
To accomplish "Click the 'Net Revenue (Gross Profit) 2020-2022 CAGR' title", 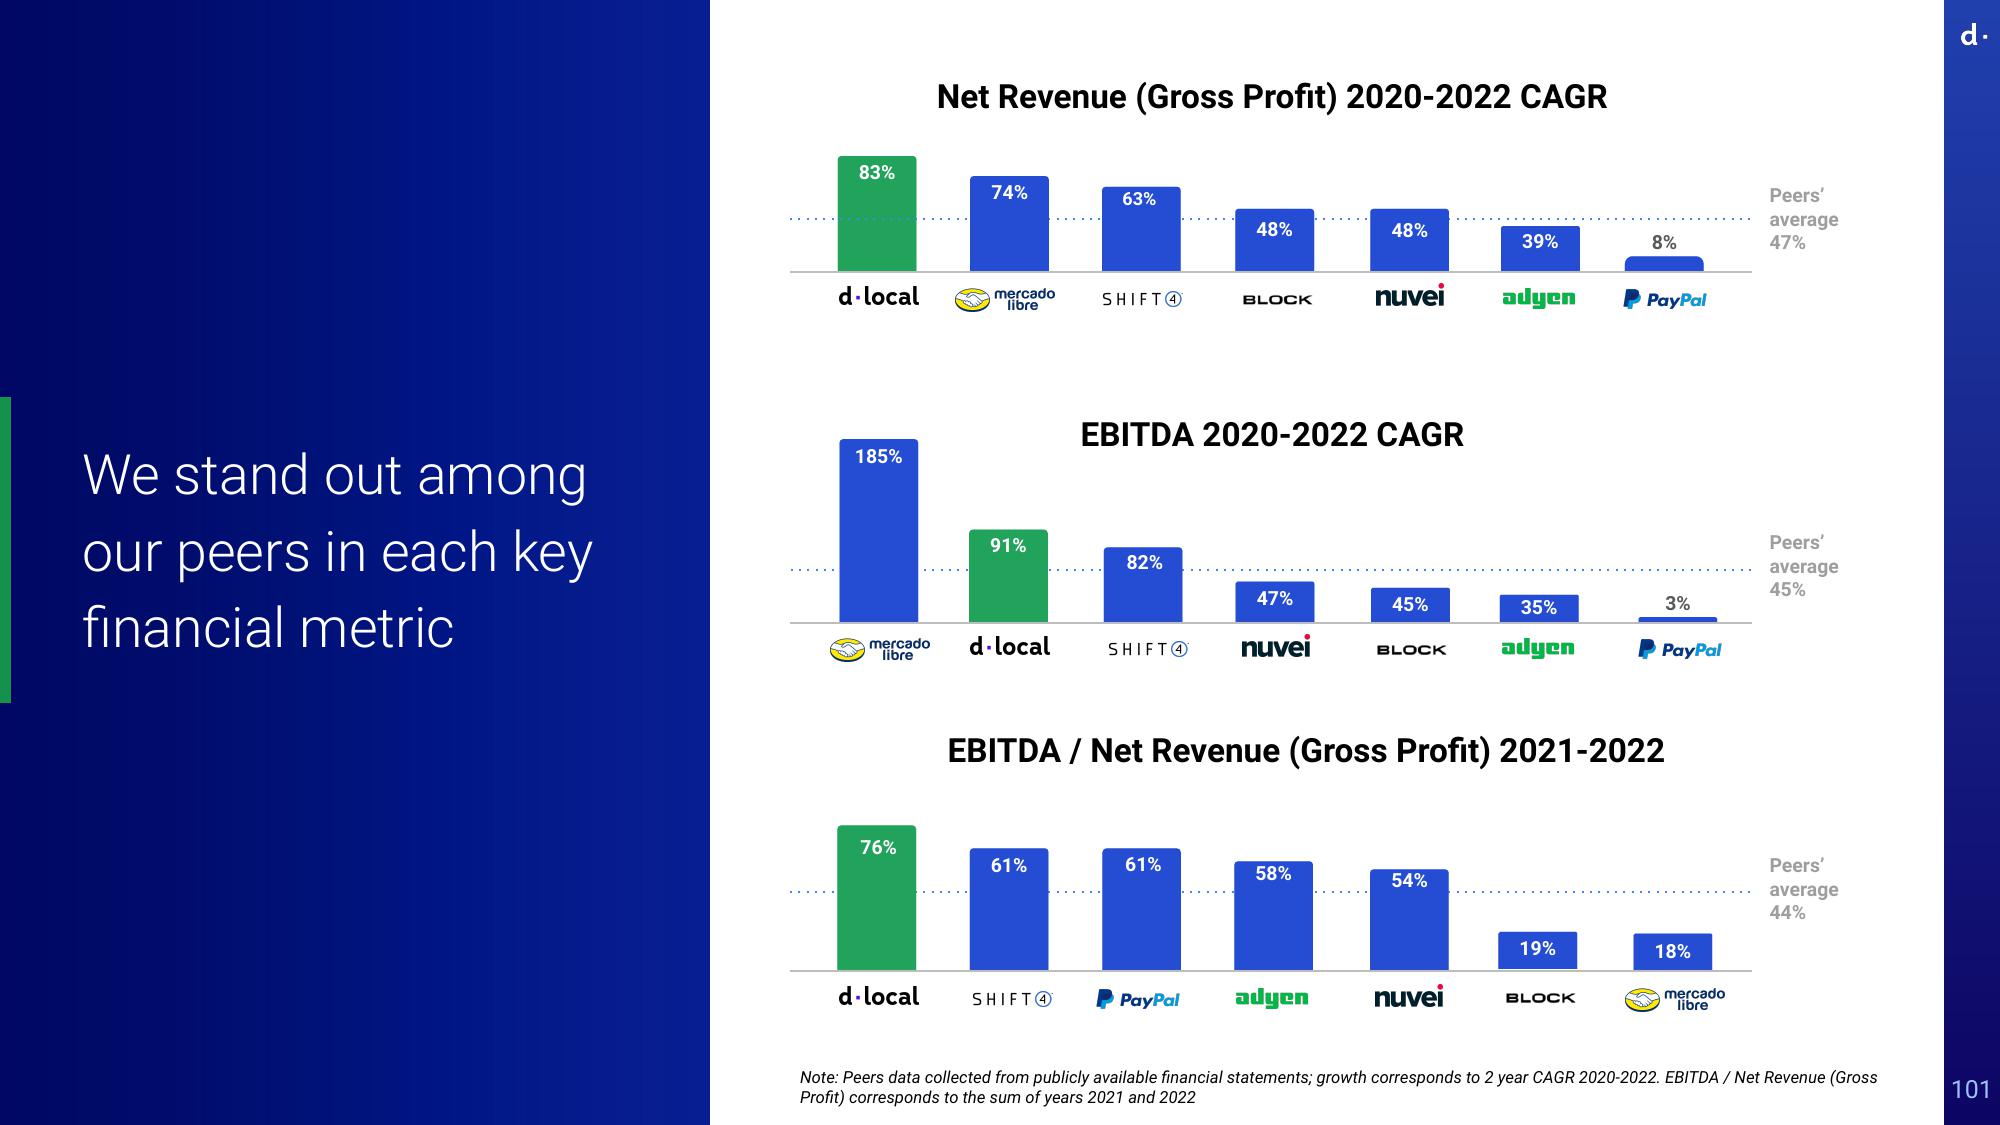I will 1272,97.
